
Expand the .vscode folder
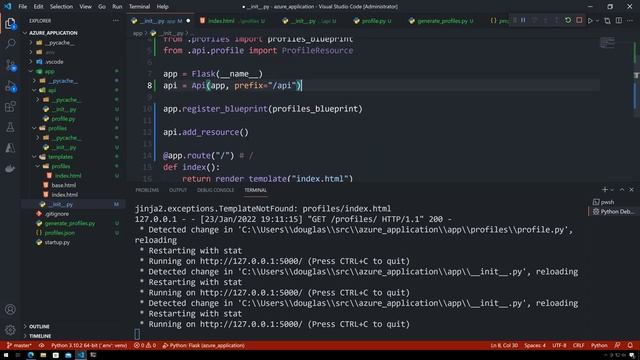tap(54, 62)
